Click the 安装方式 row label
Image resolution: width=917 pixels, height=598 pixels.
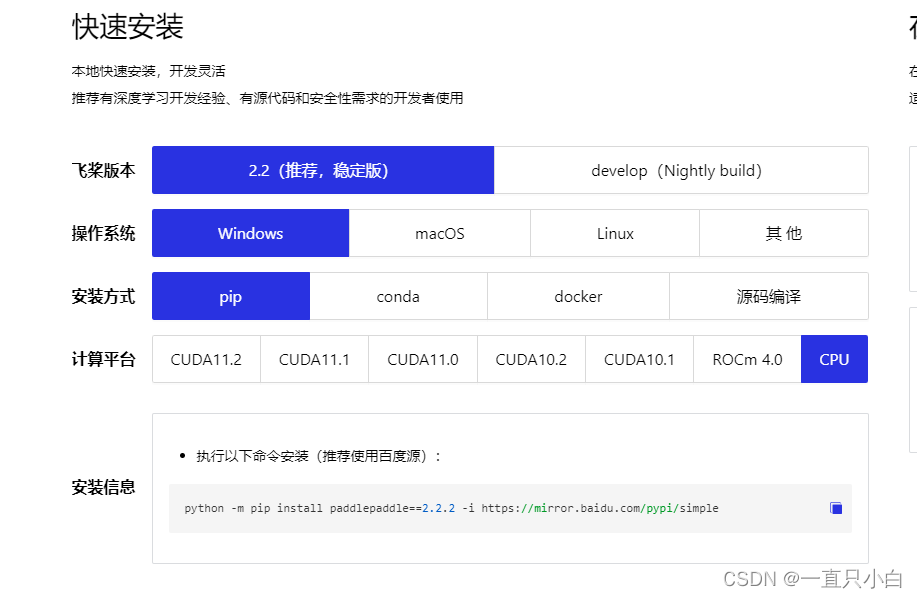(104, 296)
